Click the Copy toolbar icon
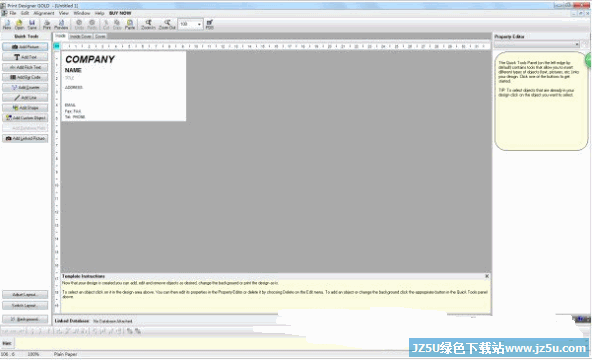The width and height of the screenshot is (592, 360). 117,25
